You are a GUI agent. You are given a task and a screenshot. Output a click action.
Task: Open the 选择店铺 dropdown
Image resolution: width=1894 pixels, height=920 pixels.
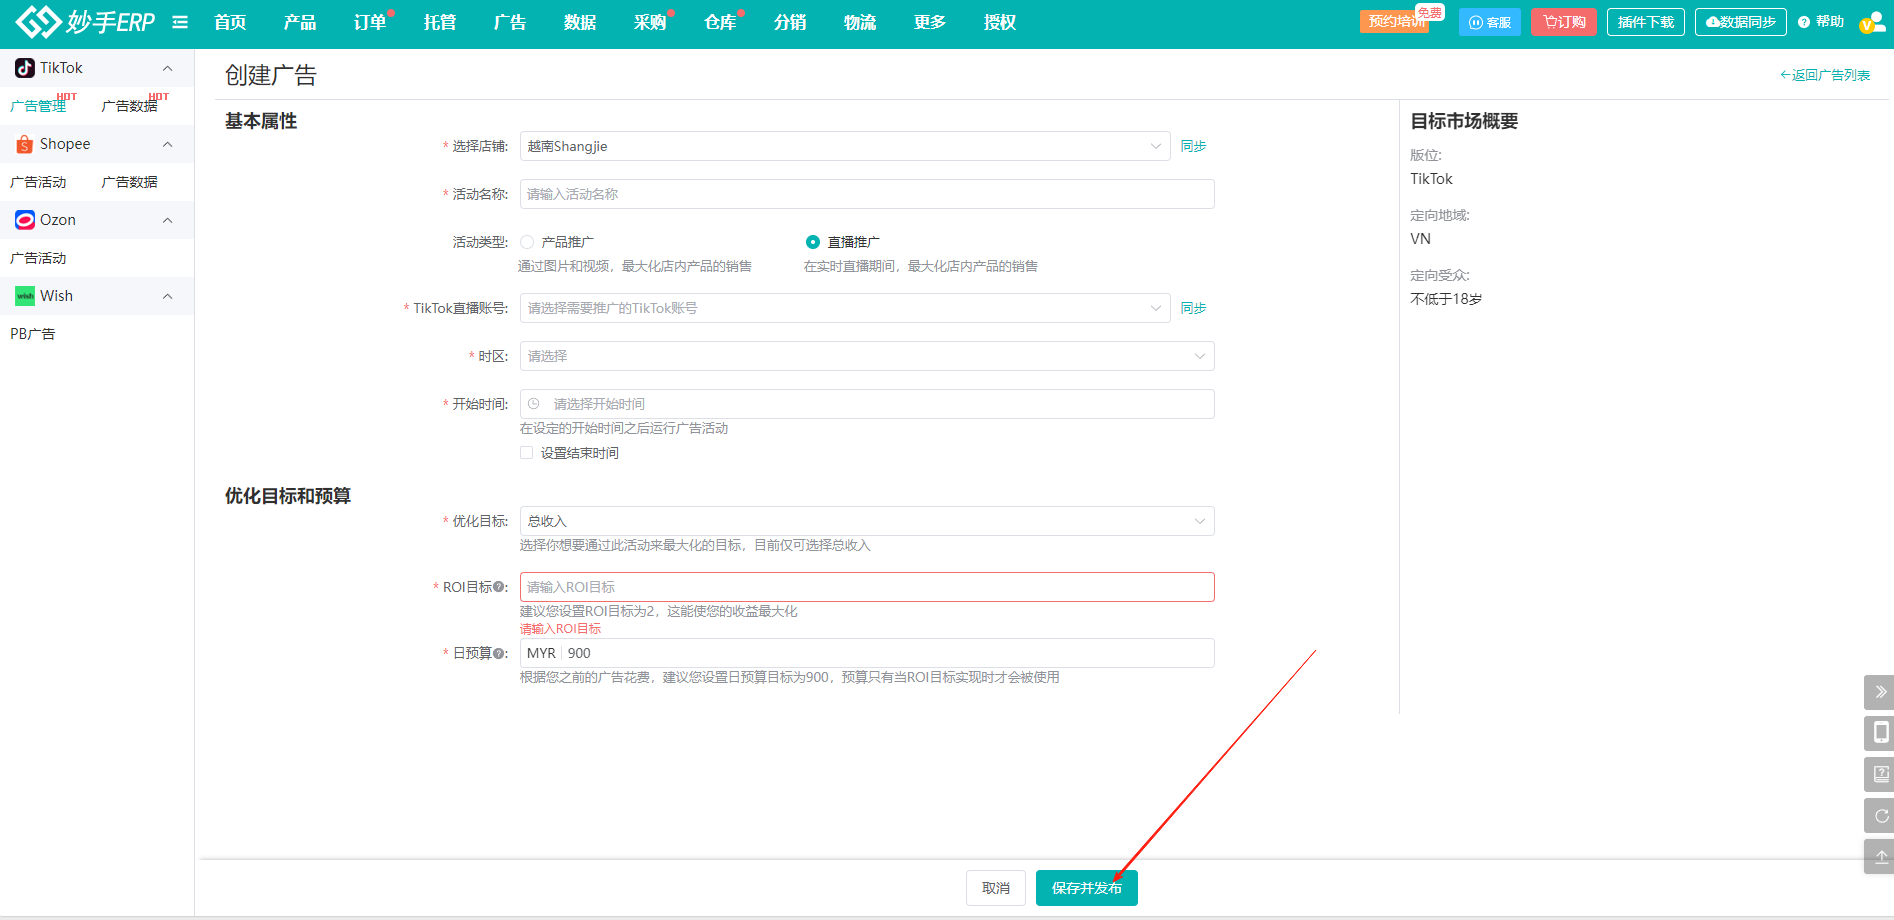(x=845, y=146)
